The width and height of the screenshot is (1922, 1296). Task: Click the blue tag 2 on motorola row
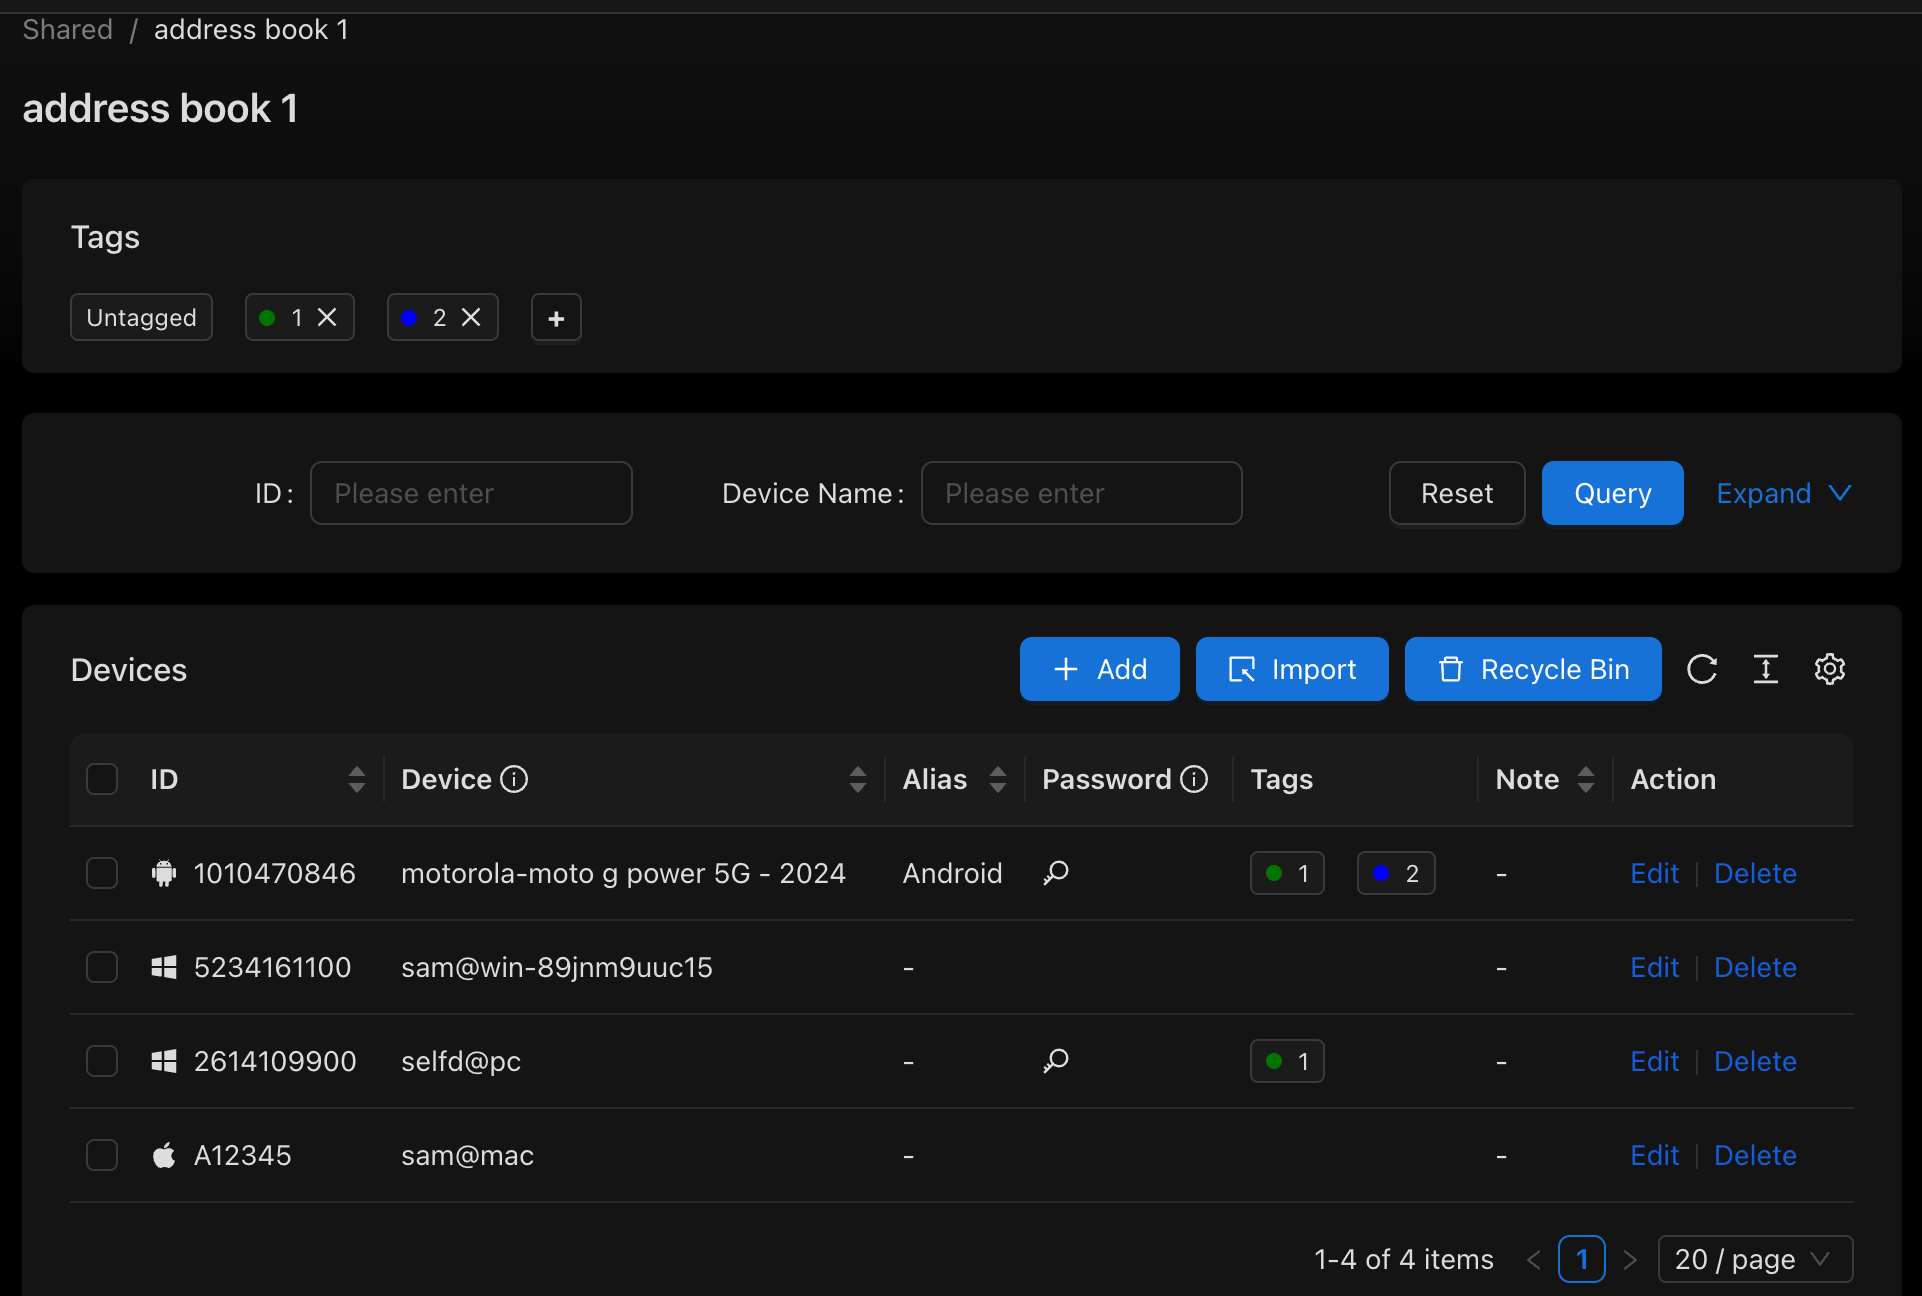[x=1396, y=873]
